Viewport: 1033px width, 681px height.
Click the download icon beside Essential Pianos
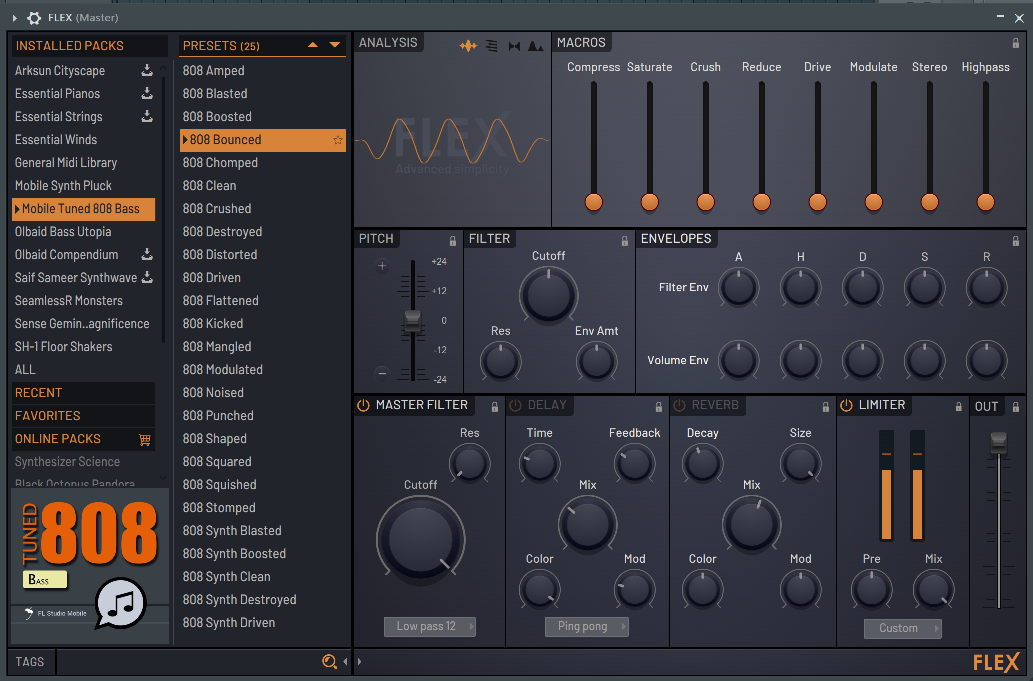[x=148, y=93]
